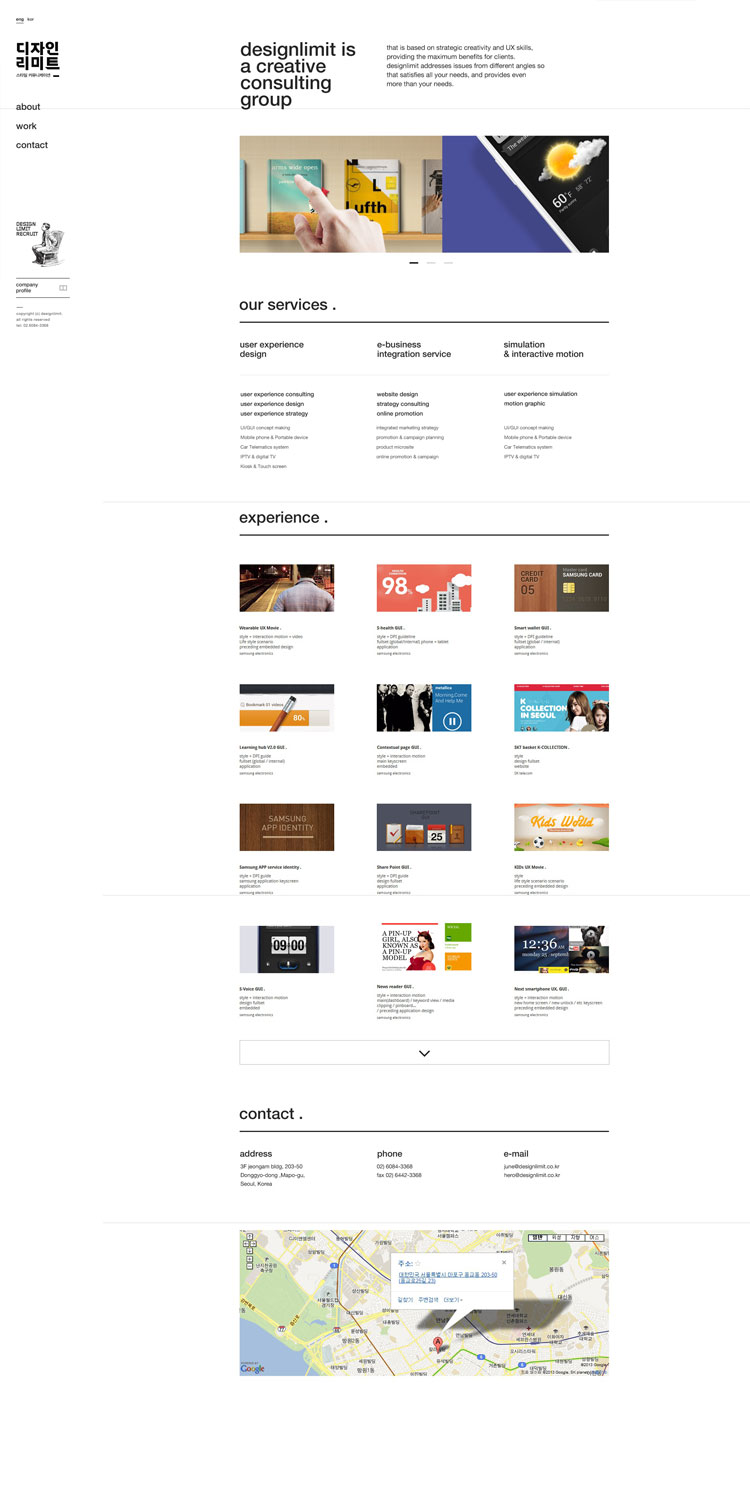Click S-health GUI project title

(391, 627)
